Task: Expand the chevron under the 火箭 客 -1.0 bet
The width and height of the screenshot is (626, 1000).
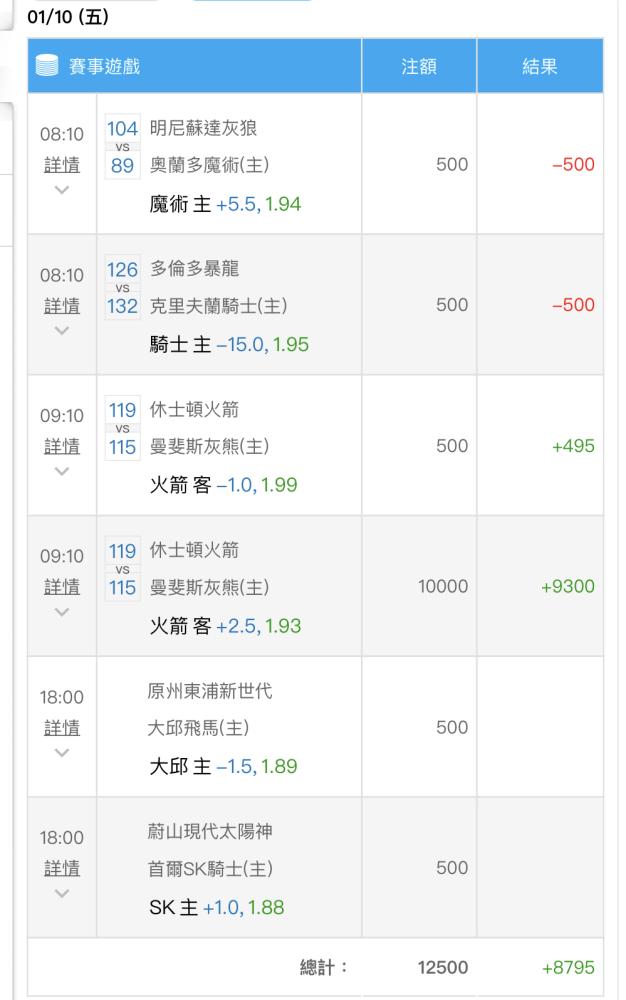Action: click(62, 471)
